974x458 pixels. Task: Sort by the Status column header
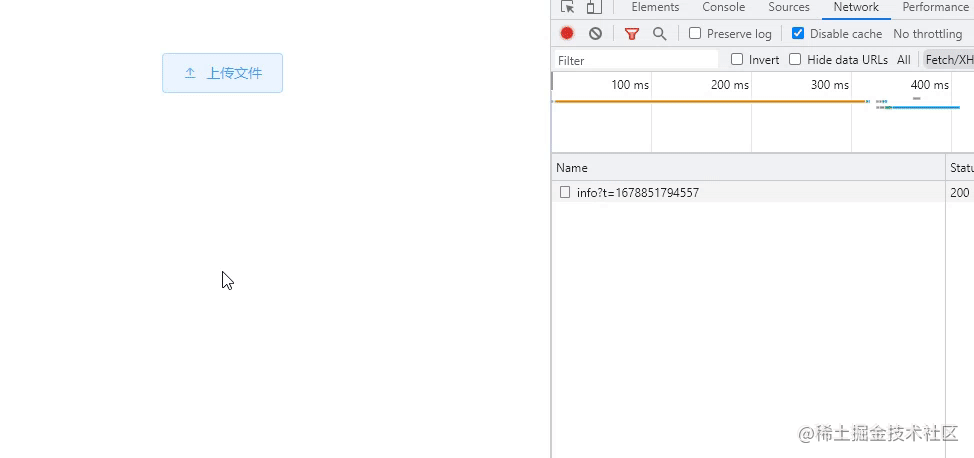pos(962,168)
